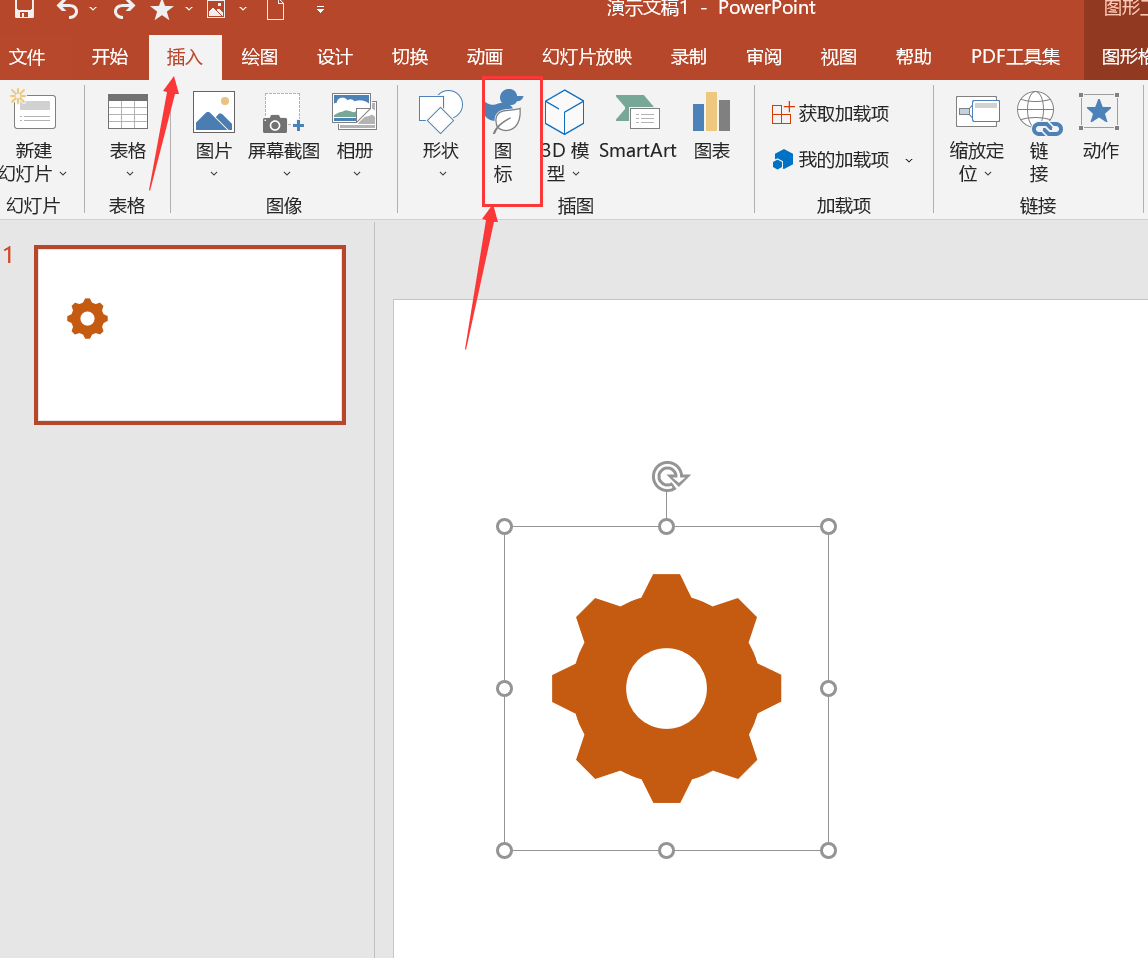The width and height of the screenshot is (1148, 958).
Task: Expand the 屏幕截图 dropdown arrow
Action: 287,174
